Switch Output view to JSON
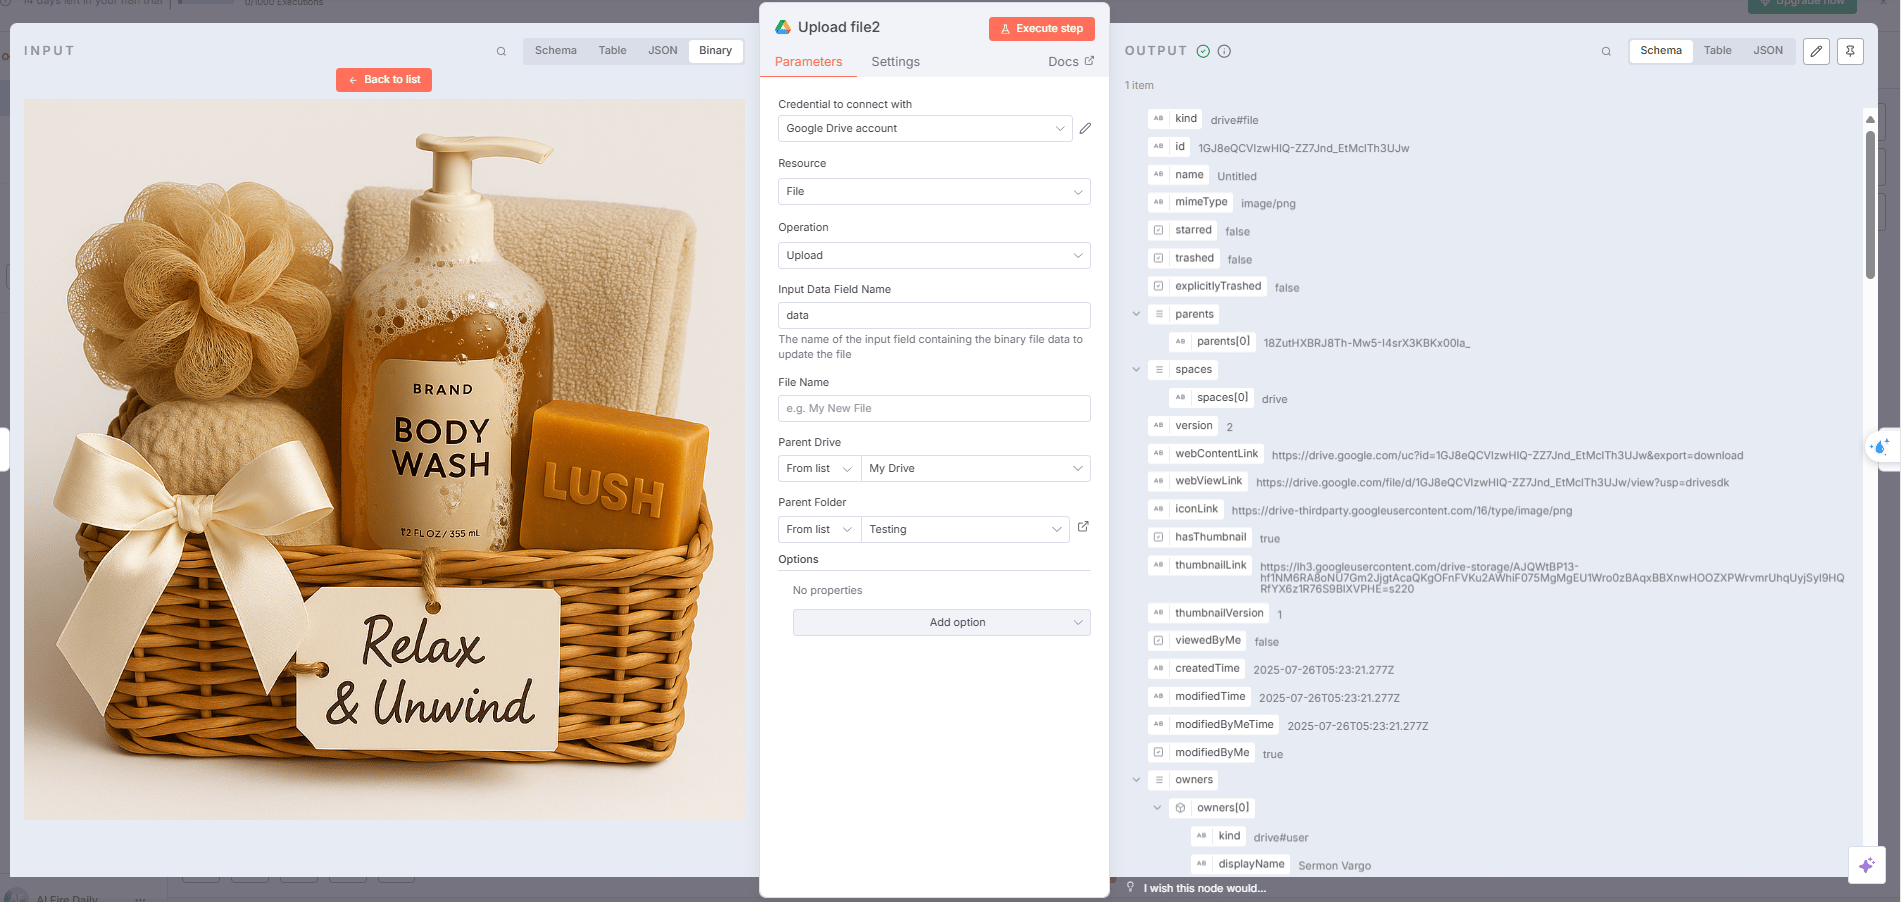1901x902 pixels. coord(1767,51)
